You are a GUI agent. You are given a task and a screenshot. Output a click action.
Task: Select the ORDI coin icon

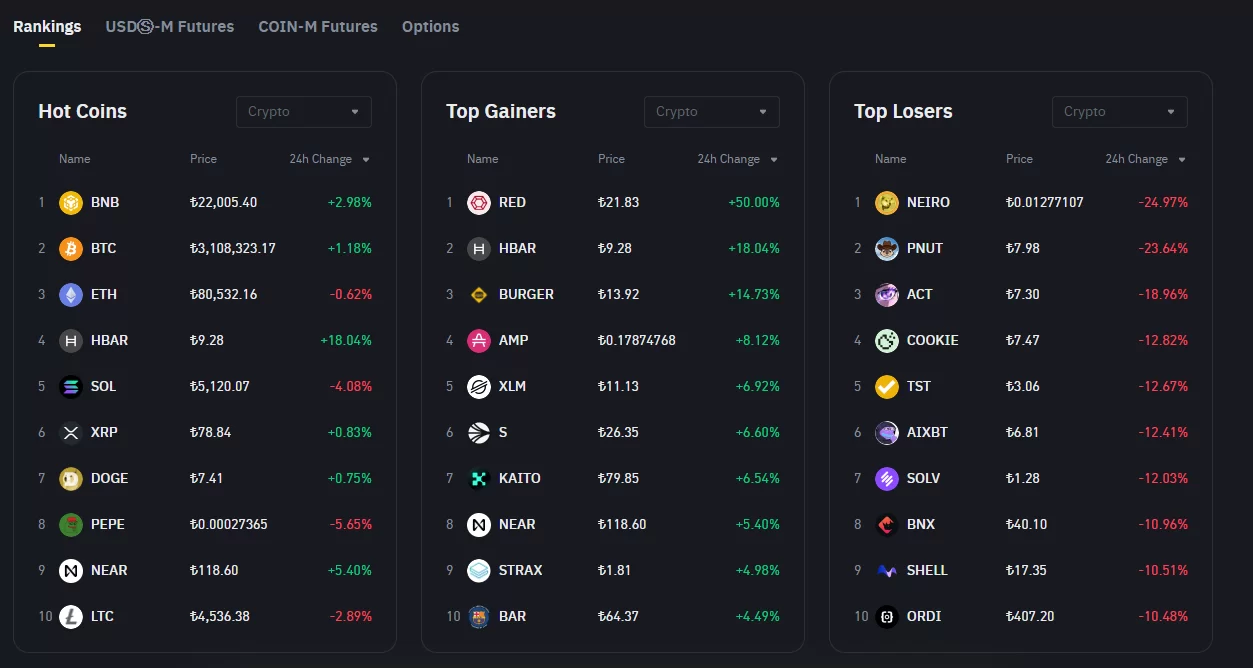(887, 617)
